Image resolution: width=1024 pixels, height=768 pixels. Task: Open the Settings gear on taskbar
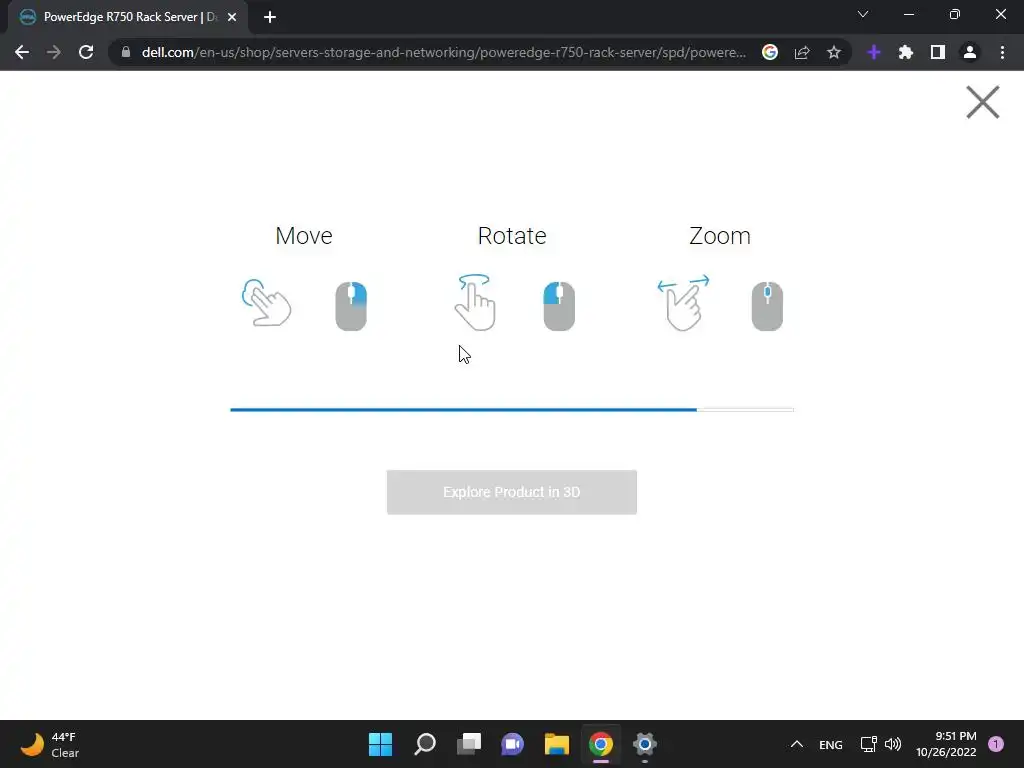pos(645,744)
